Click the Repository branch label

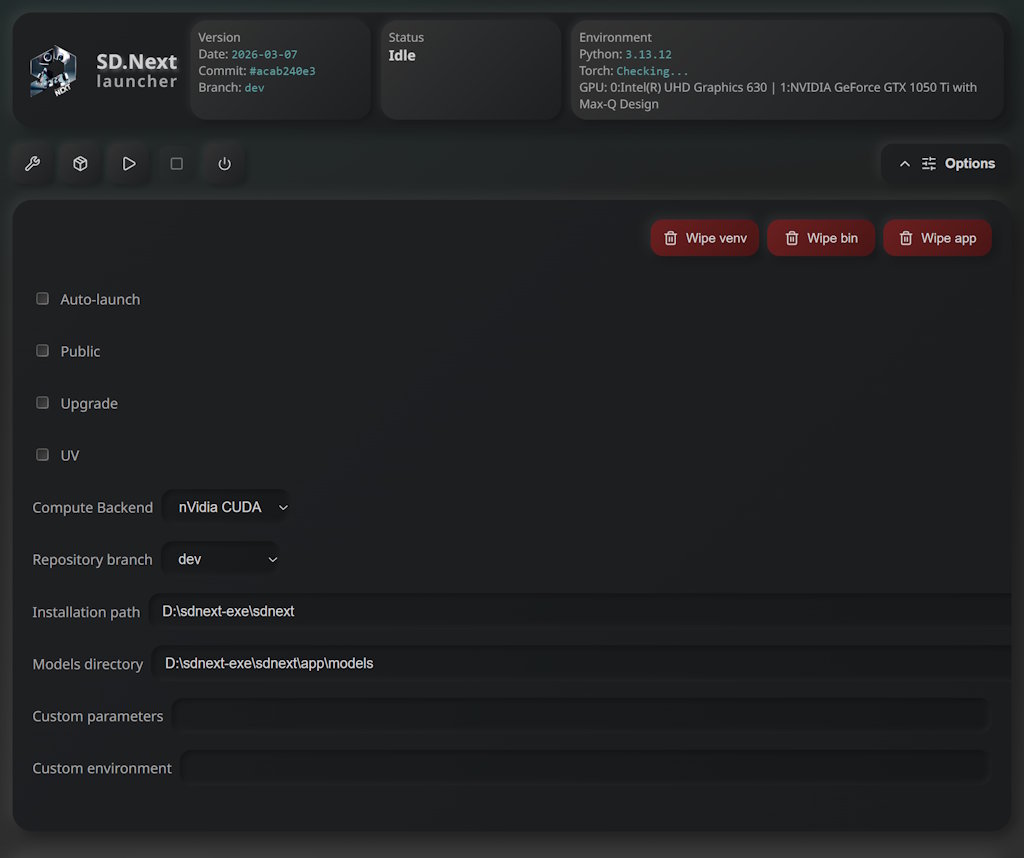click(x=92, y=560)
